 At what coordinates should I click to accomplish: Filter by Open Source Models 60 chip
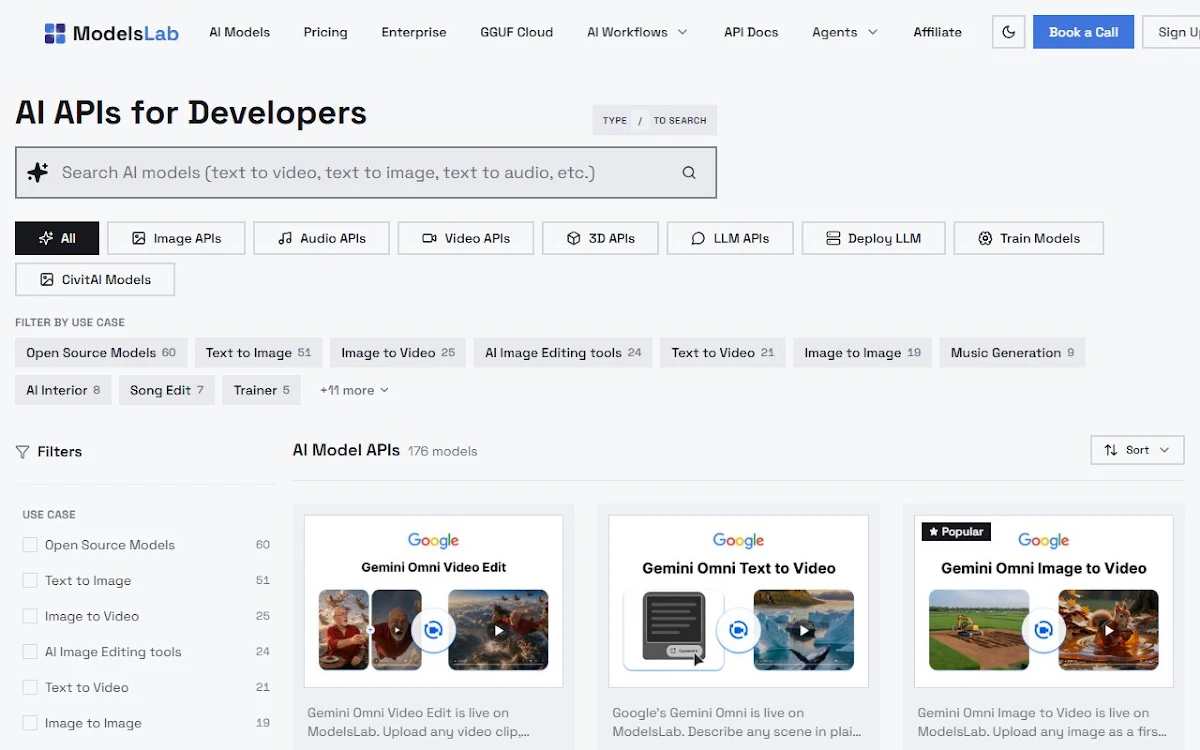click(101, 352)
